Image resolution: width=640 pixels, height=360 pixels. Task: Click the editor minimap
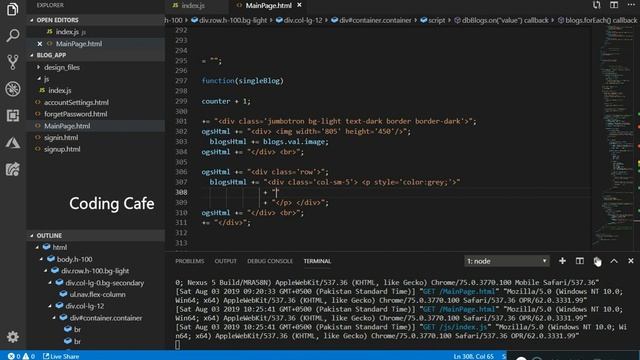(x=616, y=137)
